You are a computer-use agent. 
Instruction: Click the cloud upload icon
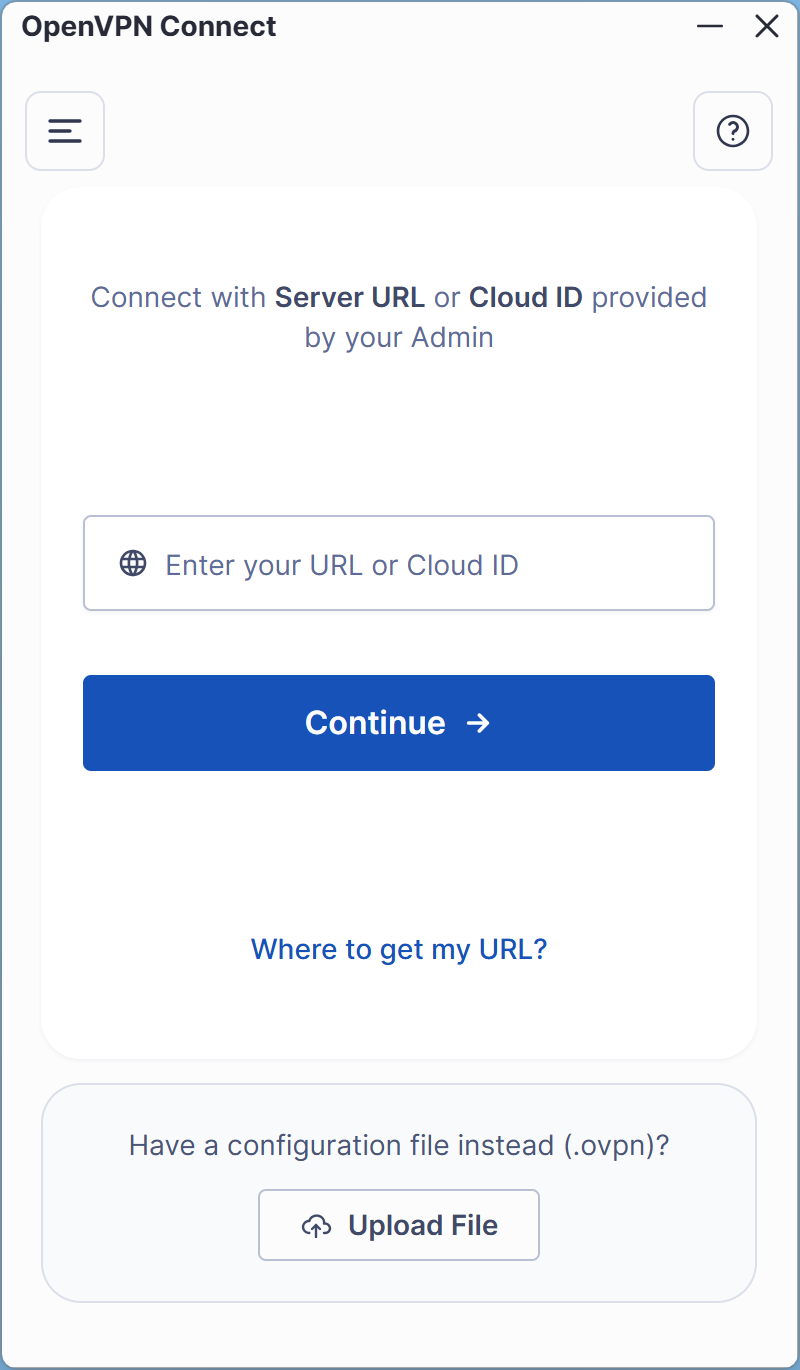click(x=316, y=1226)
